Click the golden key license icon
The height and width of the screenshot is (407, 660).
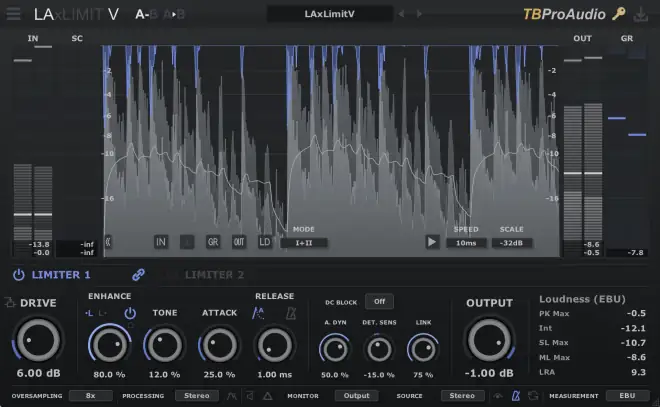click(x=618, y=14)
